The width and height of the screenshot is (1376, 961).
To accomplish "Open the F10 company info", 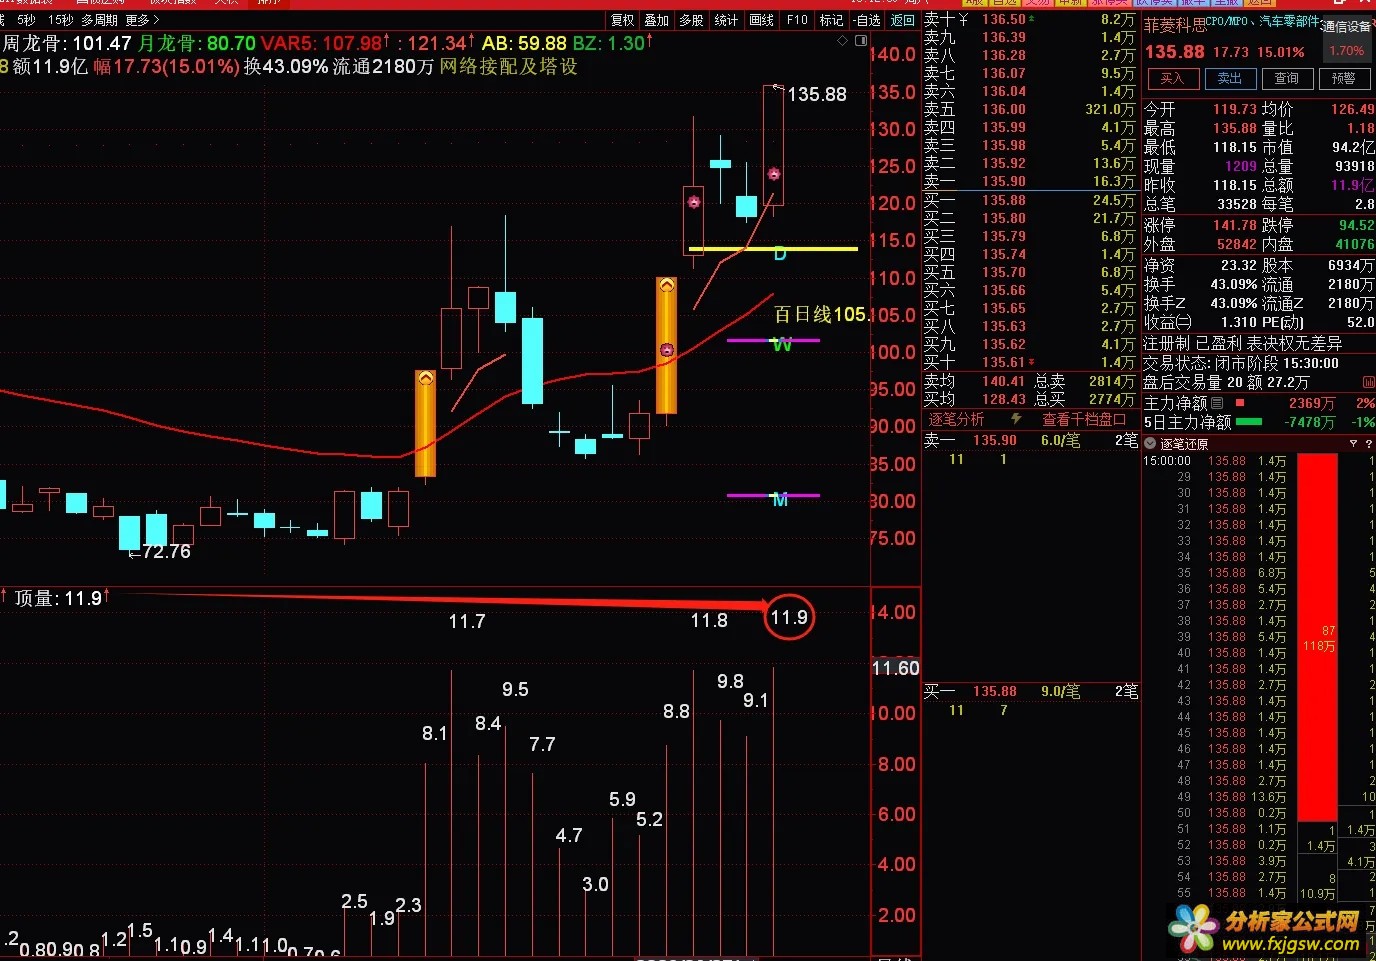I will (x=797, y=20).
